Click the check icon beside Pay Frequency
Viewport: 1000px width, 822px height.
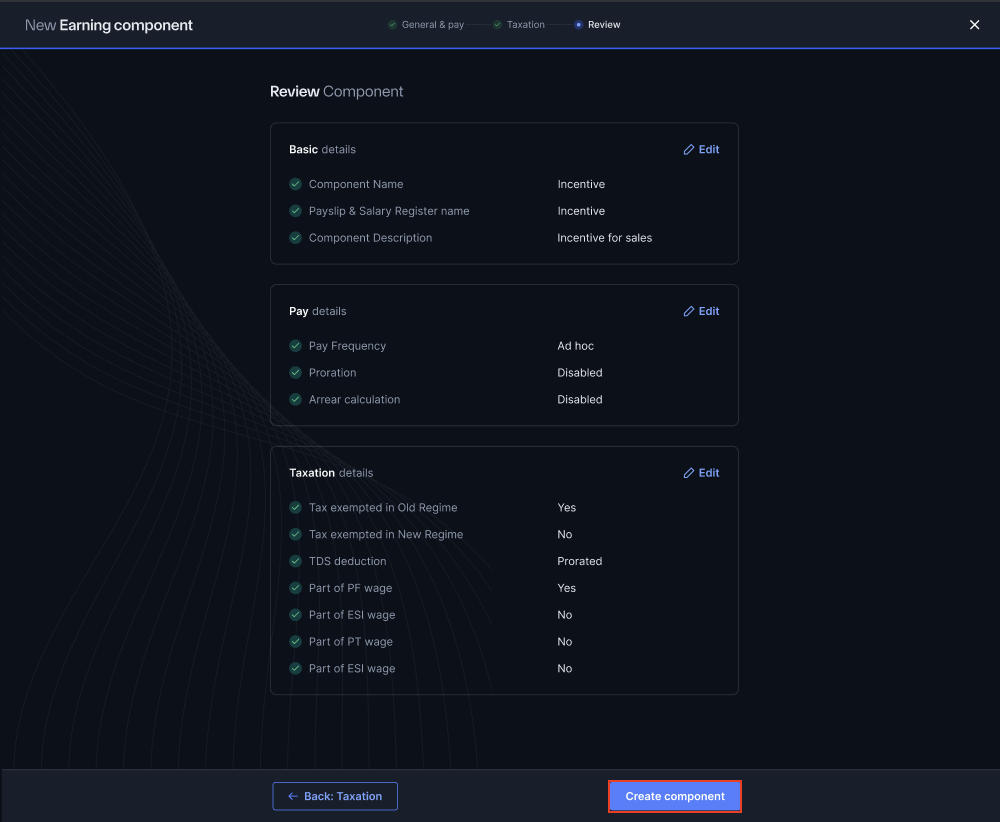pos(295,346)
